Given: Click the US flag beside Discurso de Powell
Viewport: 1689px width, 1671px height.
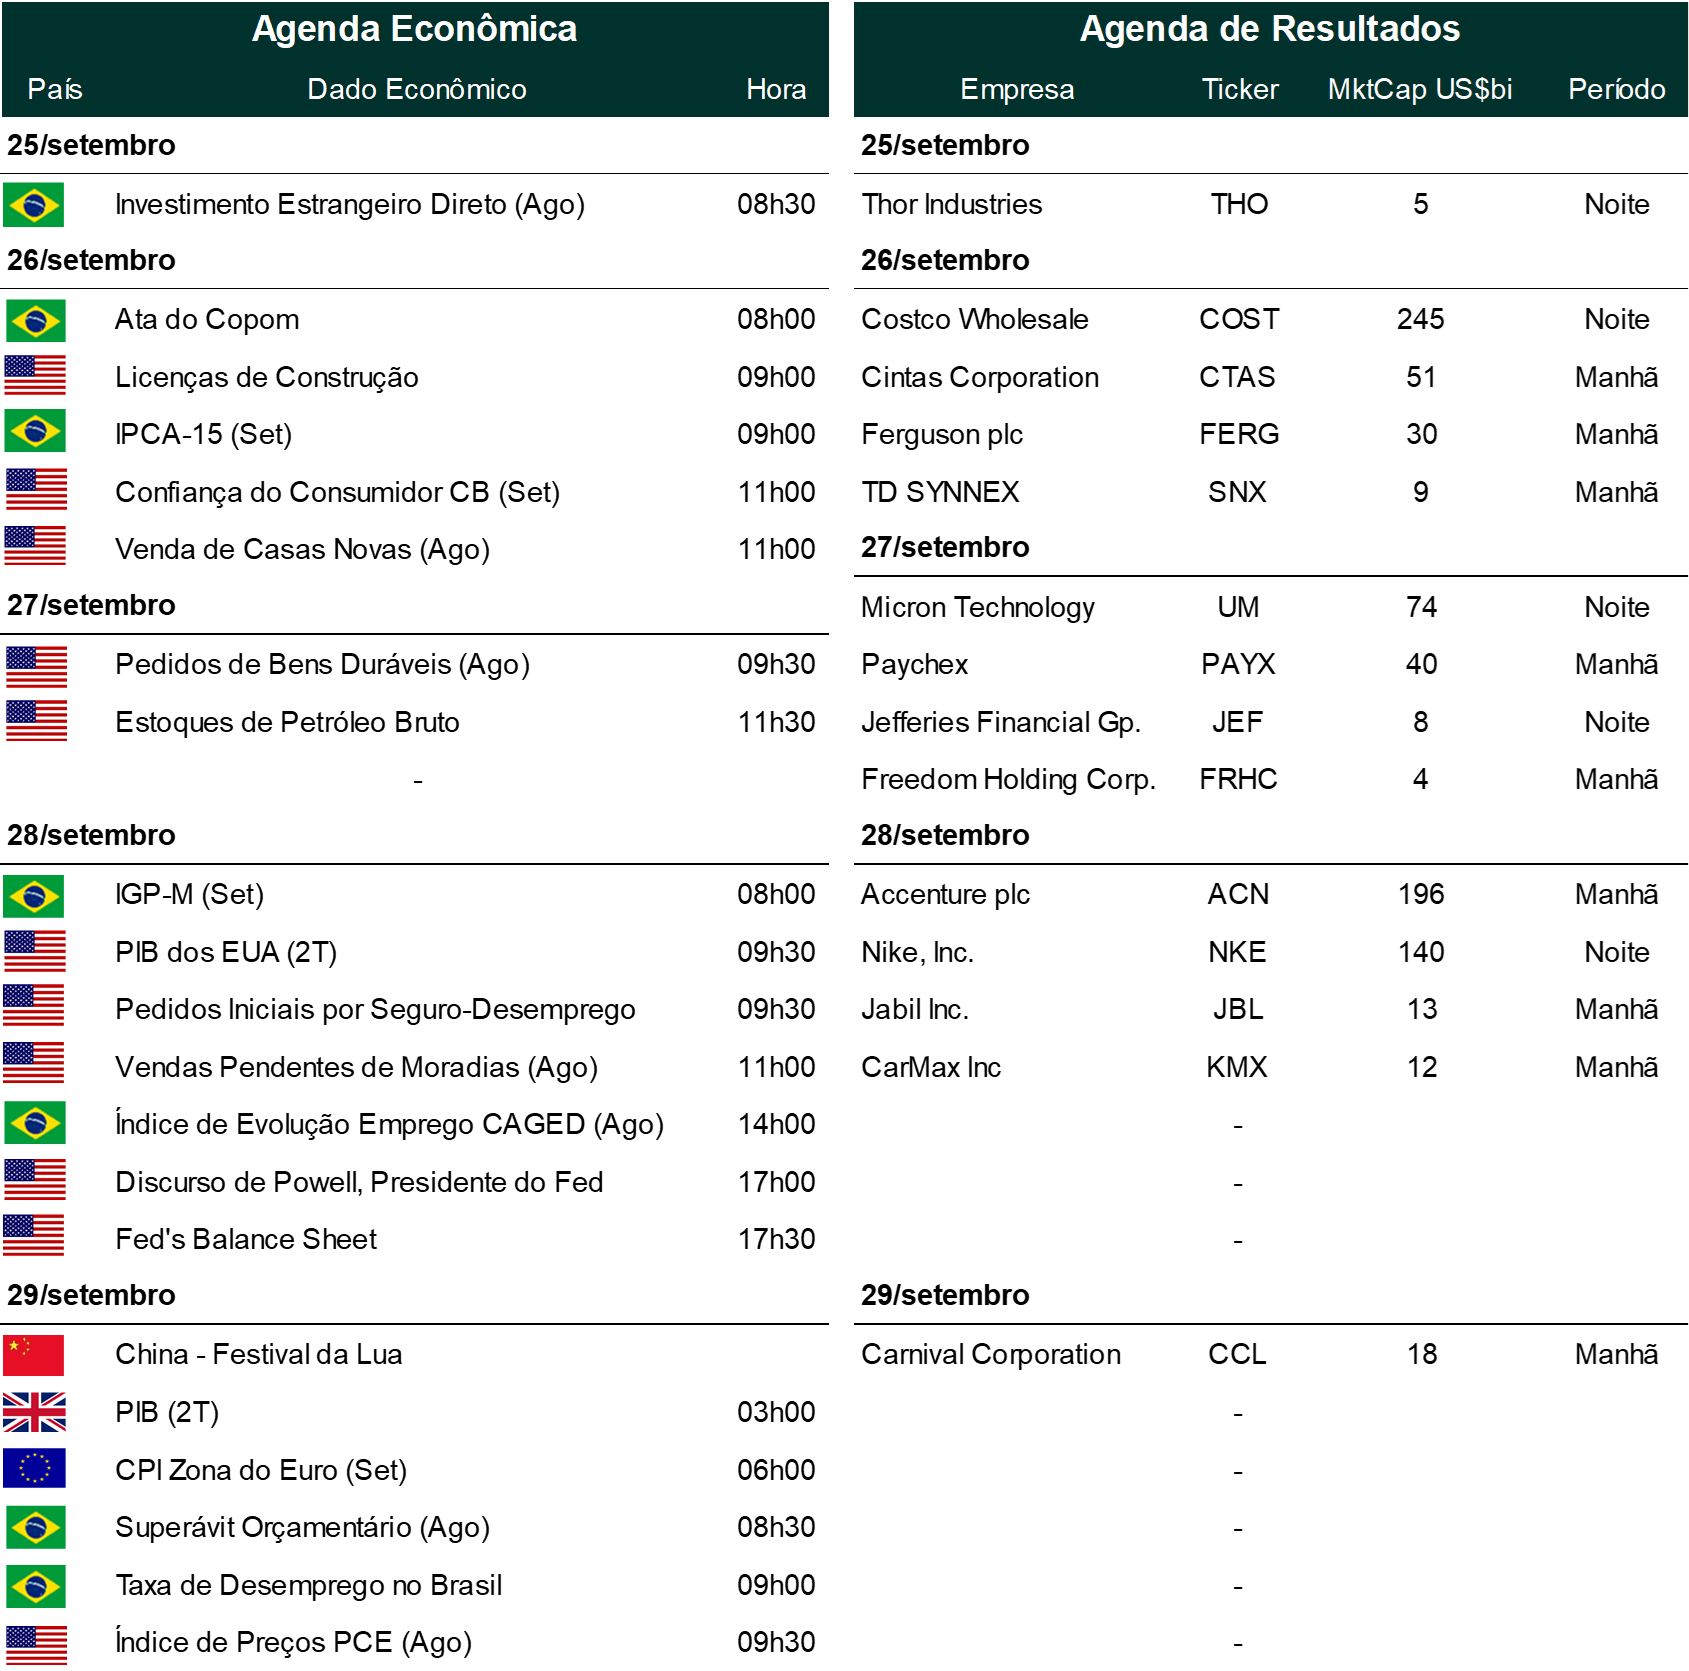Looking at the screenshot, I should 35,1180.
